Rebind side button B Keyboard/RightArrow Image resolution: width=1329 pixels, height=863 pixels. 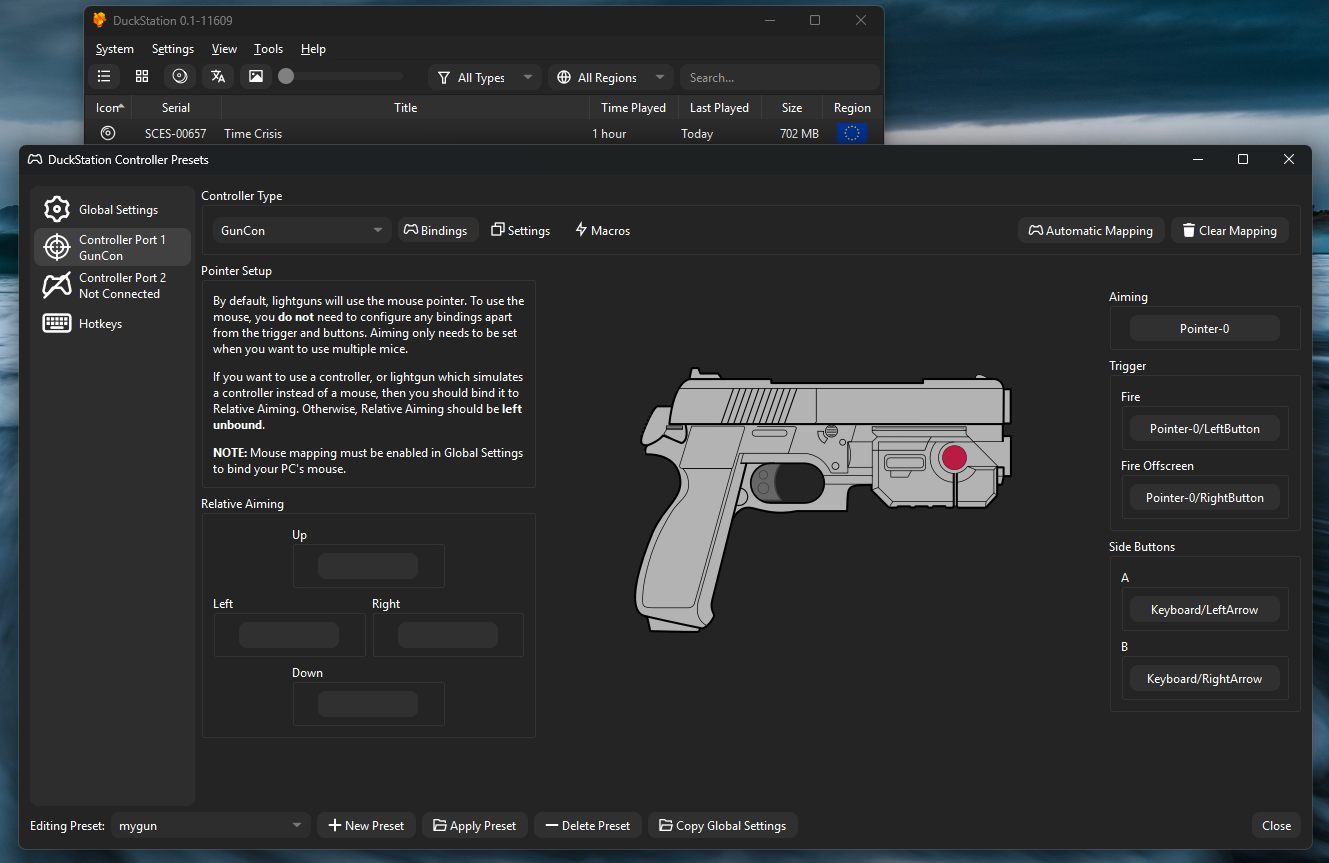[1205, 678]
